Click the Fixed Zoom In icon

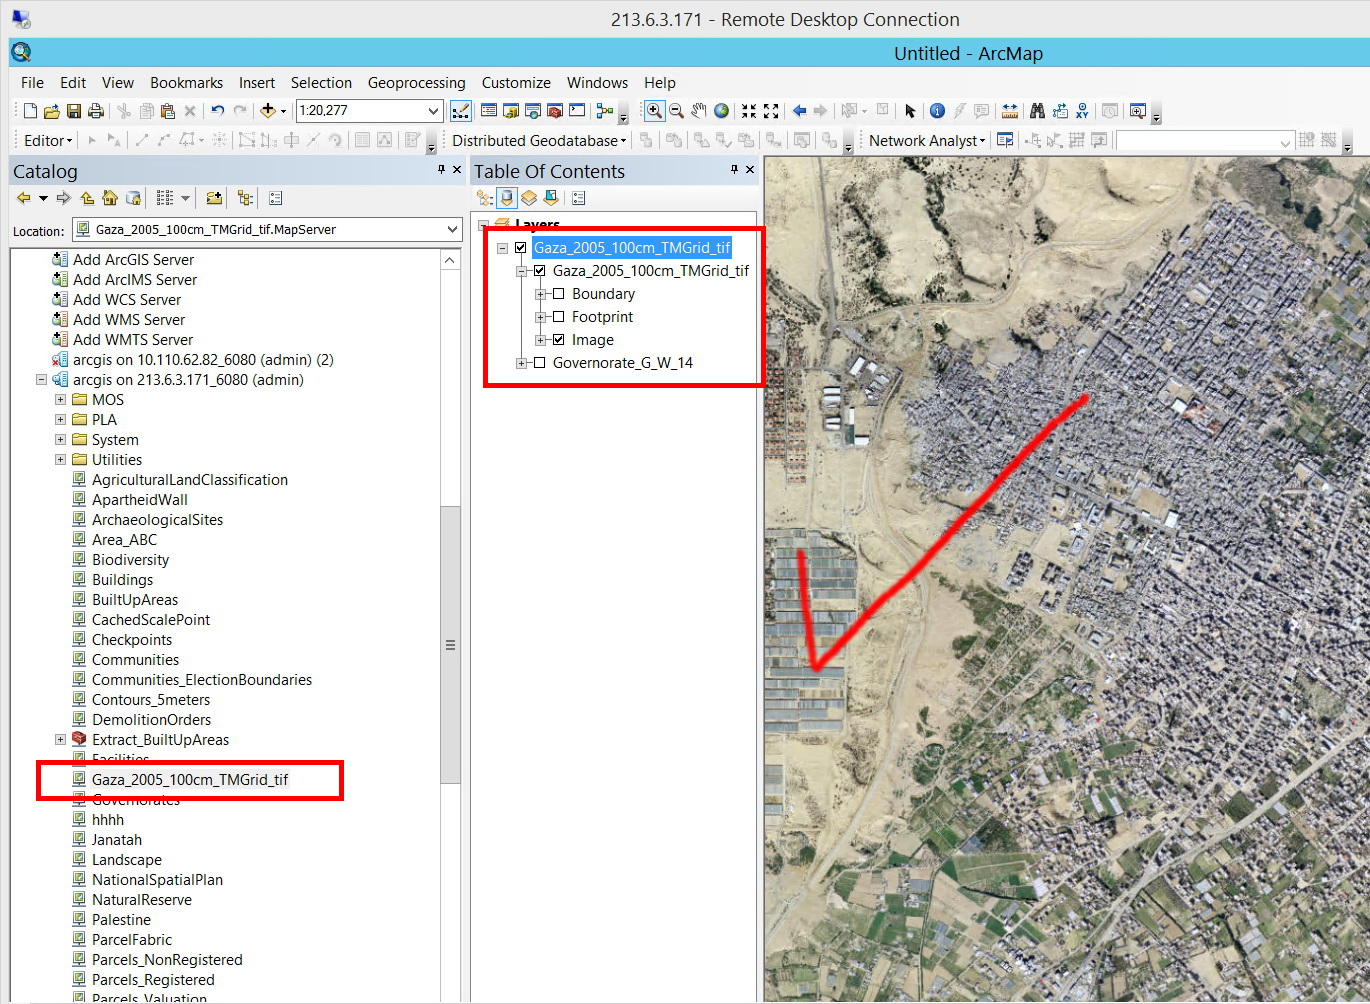pyautogui.click(x=749, y=111)
